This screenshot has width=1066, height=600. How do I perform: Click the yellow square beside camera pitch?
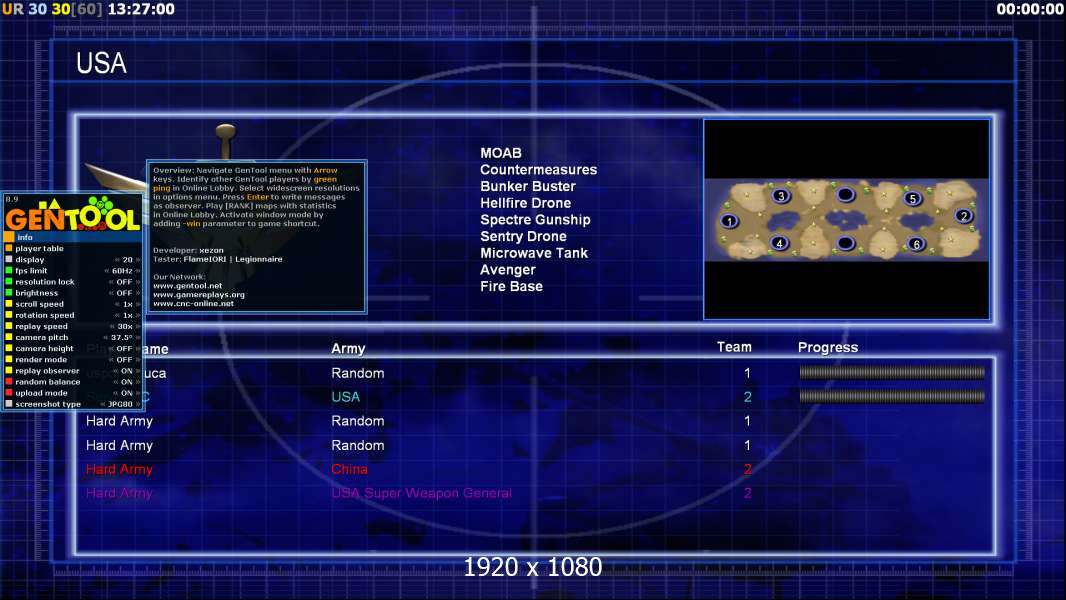[9, 337]
